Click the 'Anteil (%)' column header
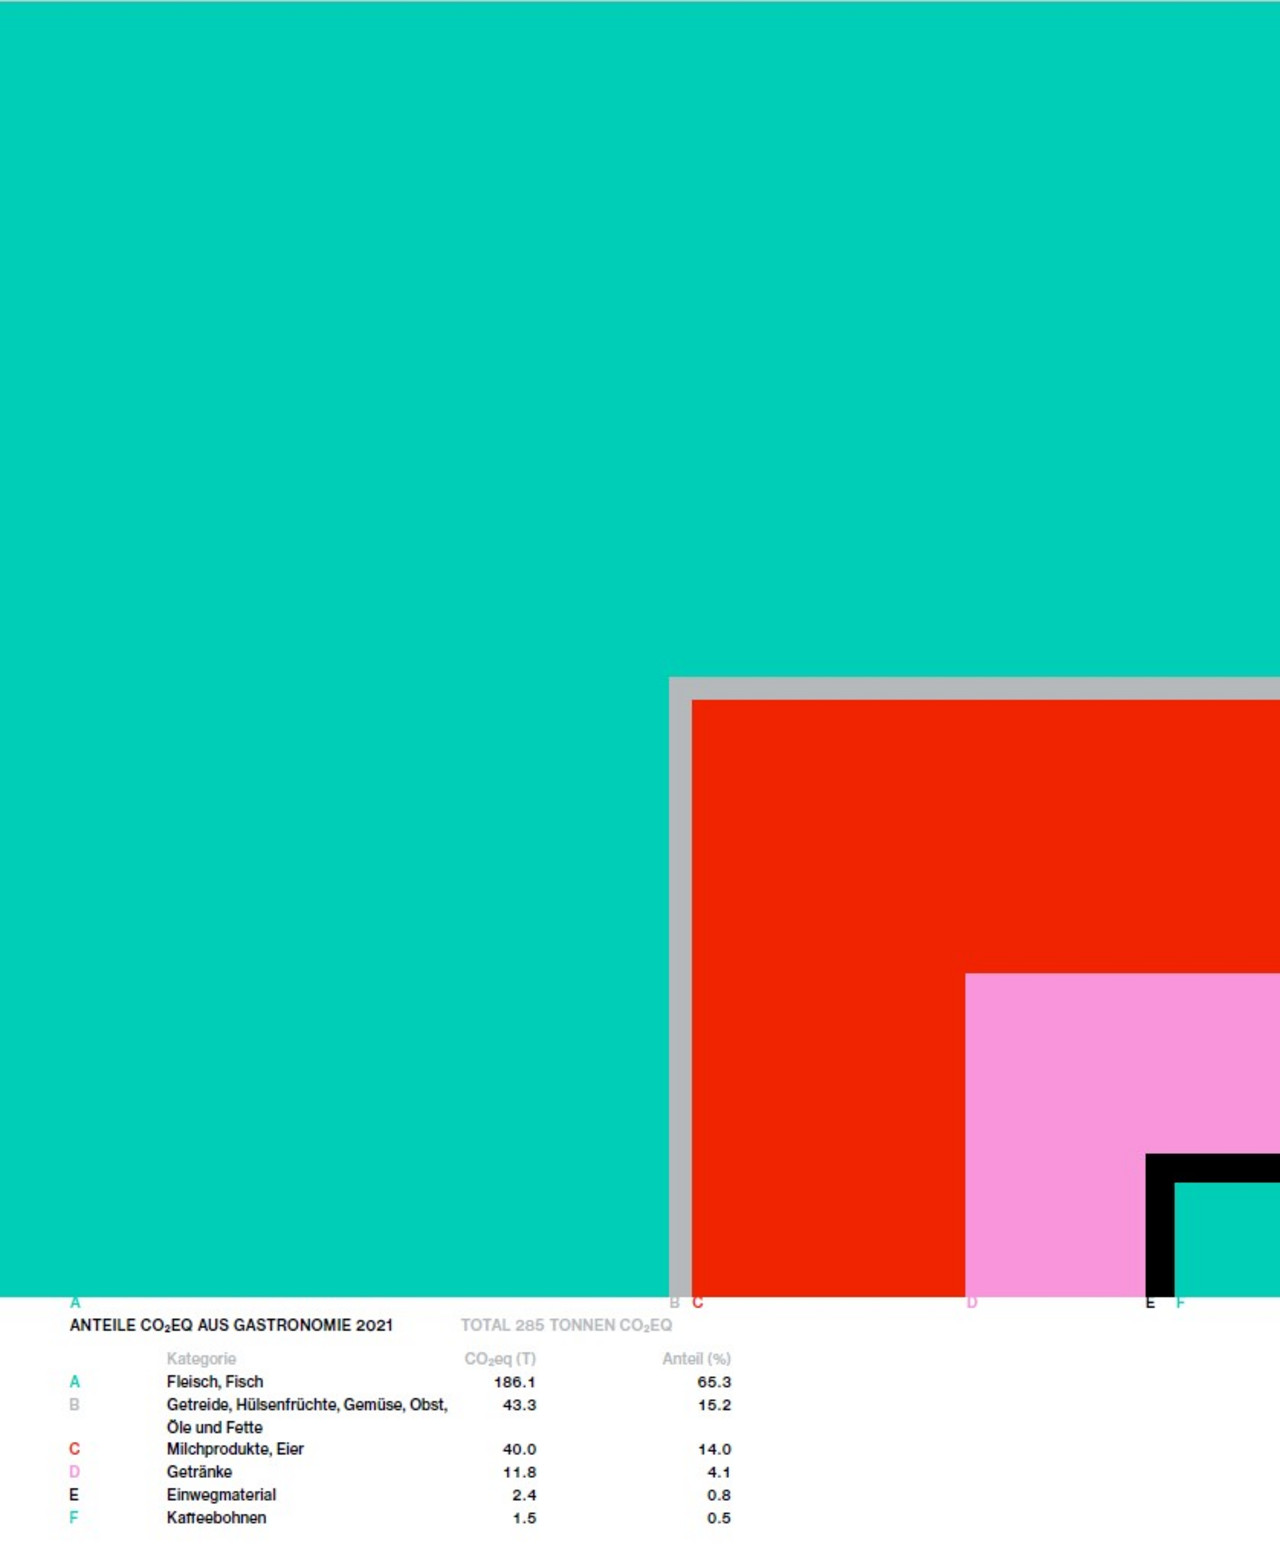This screenshot has height=1560, width=1280. pyautogui.click(x=696, y=1358)
